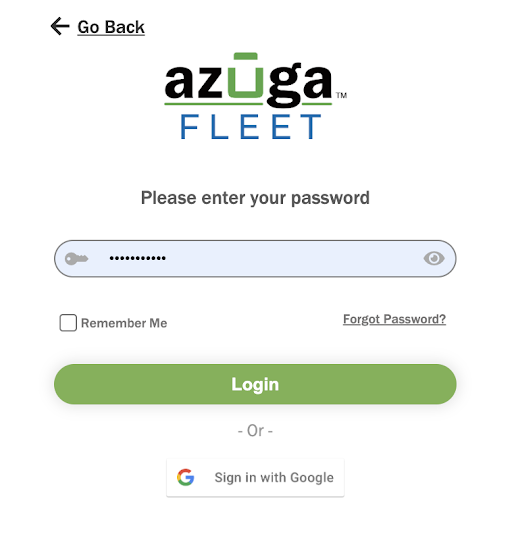The image size is (512, 547).
Task: Click the Login button's text label
Action: tap(255, 384)
